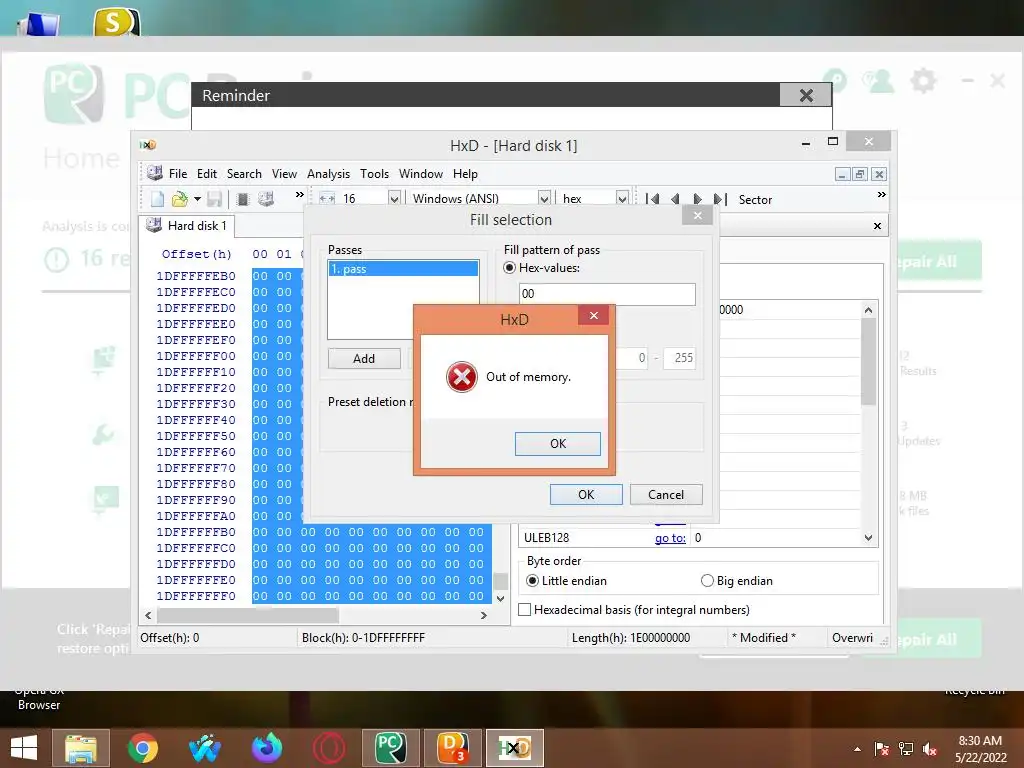Open the hex offset base dropdown
This screenshot has height=768, width=1024.
(x=622, y=199)
